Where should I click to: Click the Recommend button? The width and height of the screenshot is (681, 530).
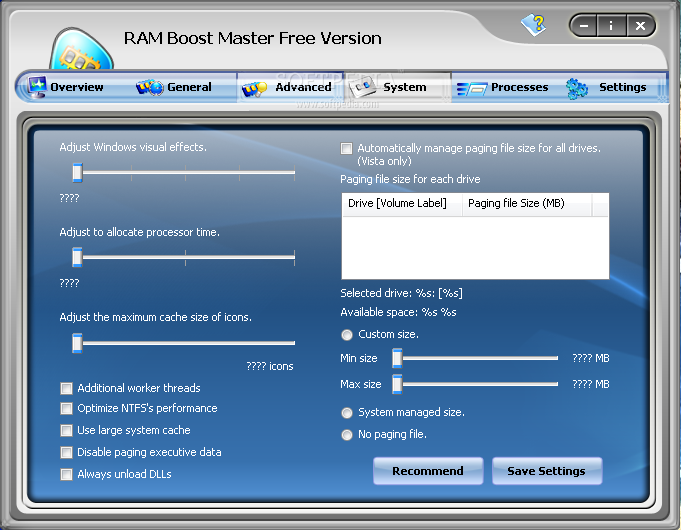428,471
